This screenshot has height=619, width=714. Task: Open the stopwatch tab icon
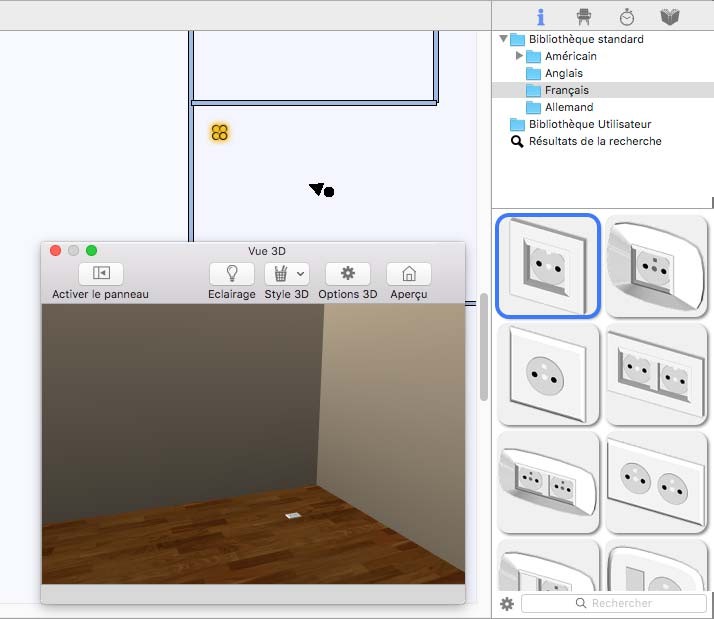627,17
